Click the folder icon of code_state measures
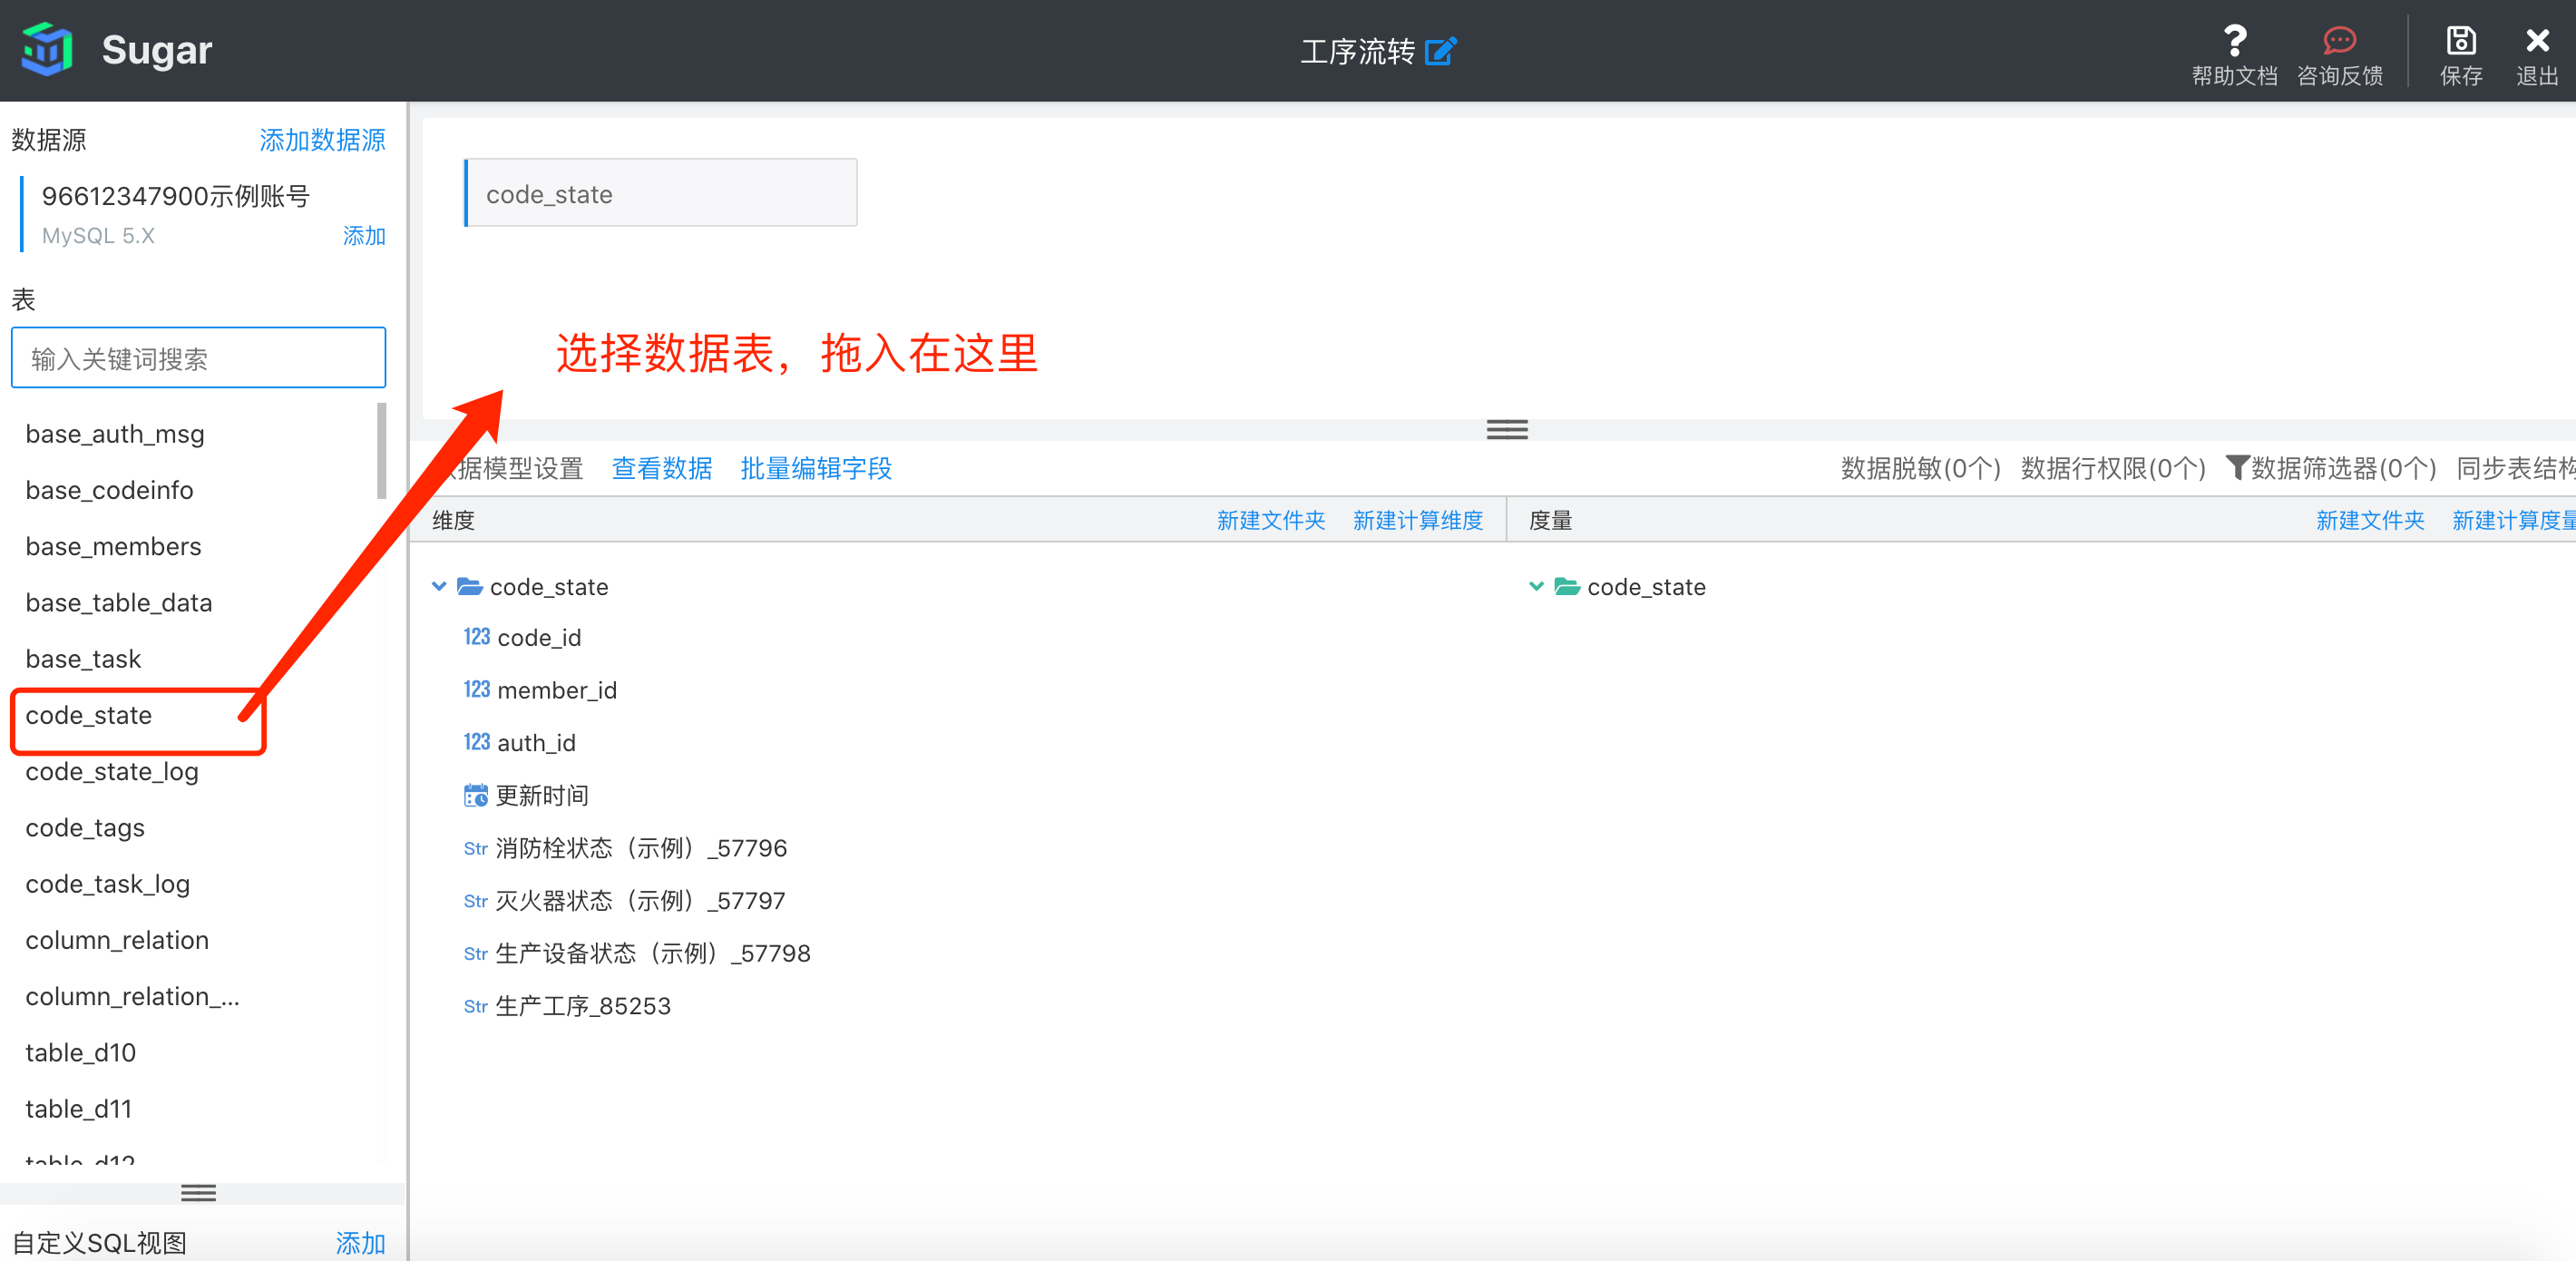The image size is (2576, 1261). point(1567,587)
